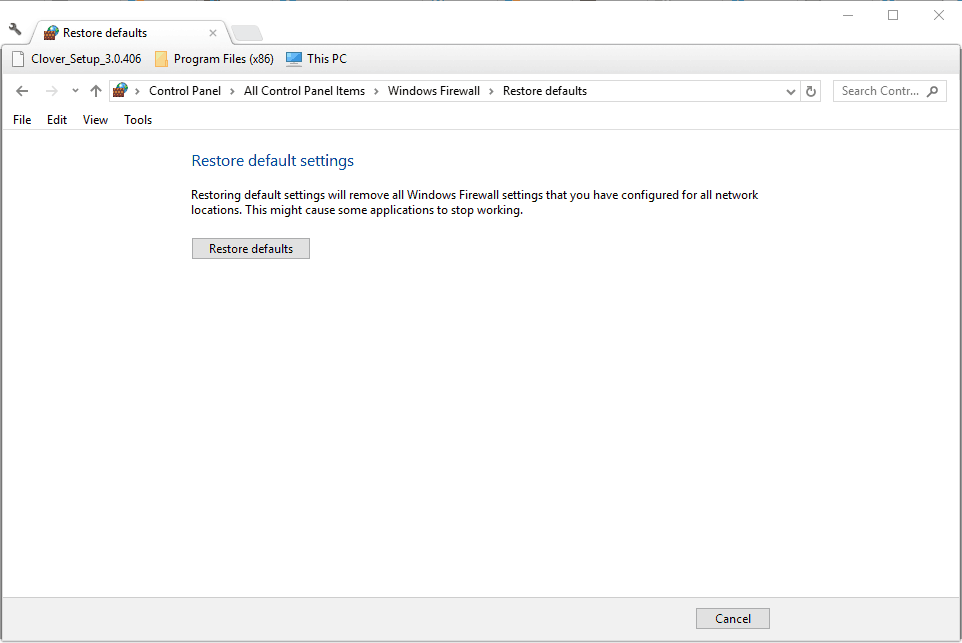Open the View menu
Viewport: 962px width, 643px height.
96,120
